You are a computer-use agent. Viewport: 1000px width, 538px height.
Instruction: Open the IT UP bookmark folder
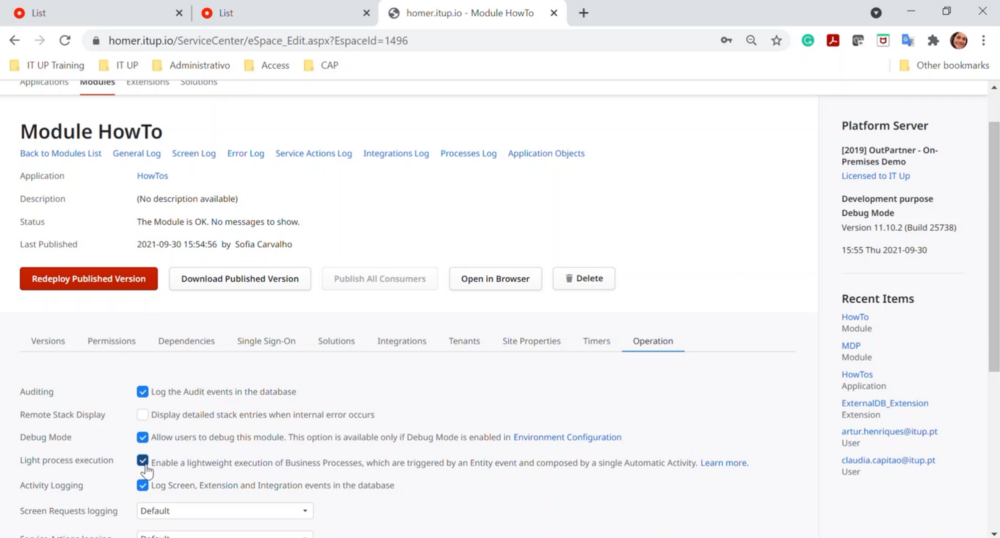tap(119, 65)
